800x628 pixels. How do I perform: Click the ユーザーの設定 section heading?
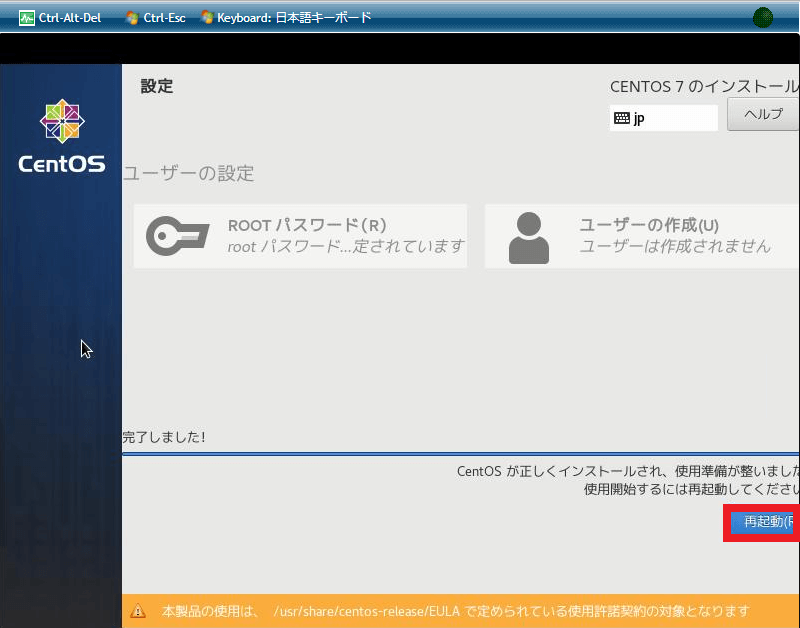tap(189, 173)
